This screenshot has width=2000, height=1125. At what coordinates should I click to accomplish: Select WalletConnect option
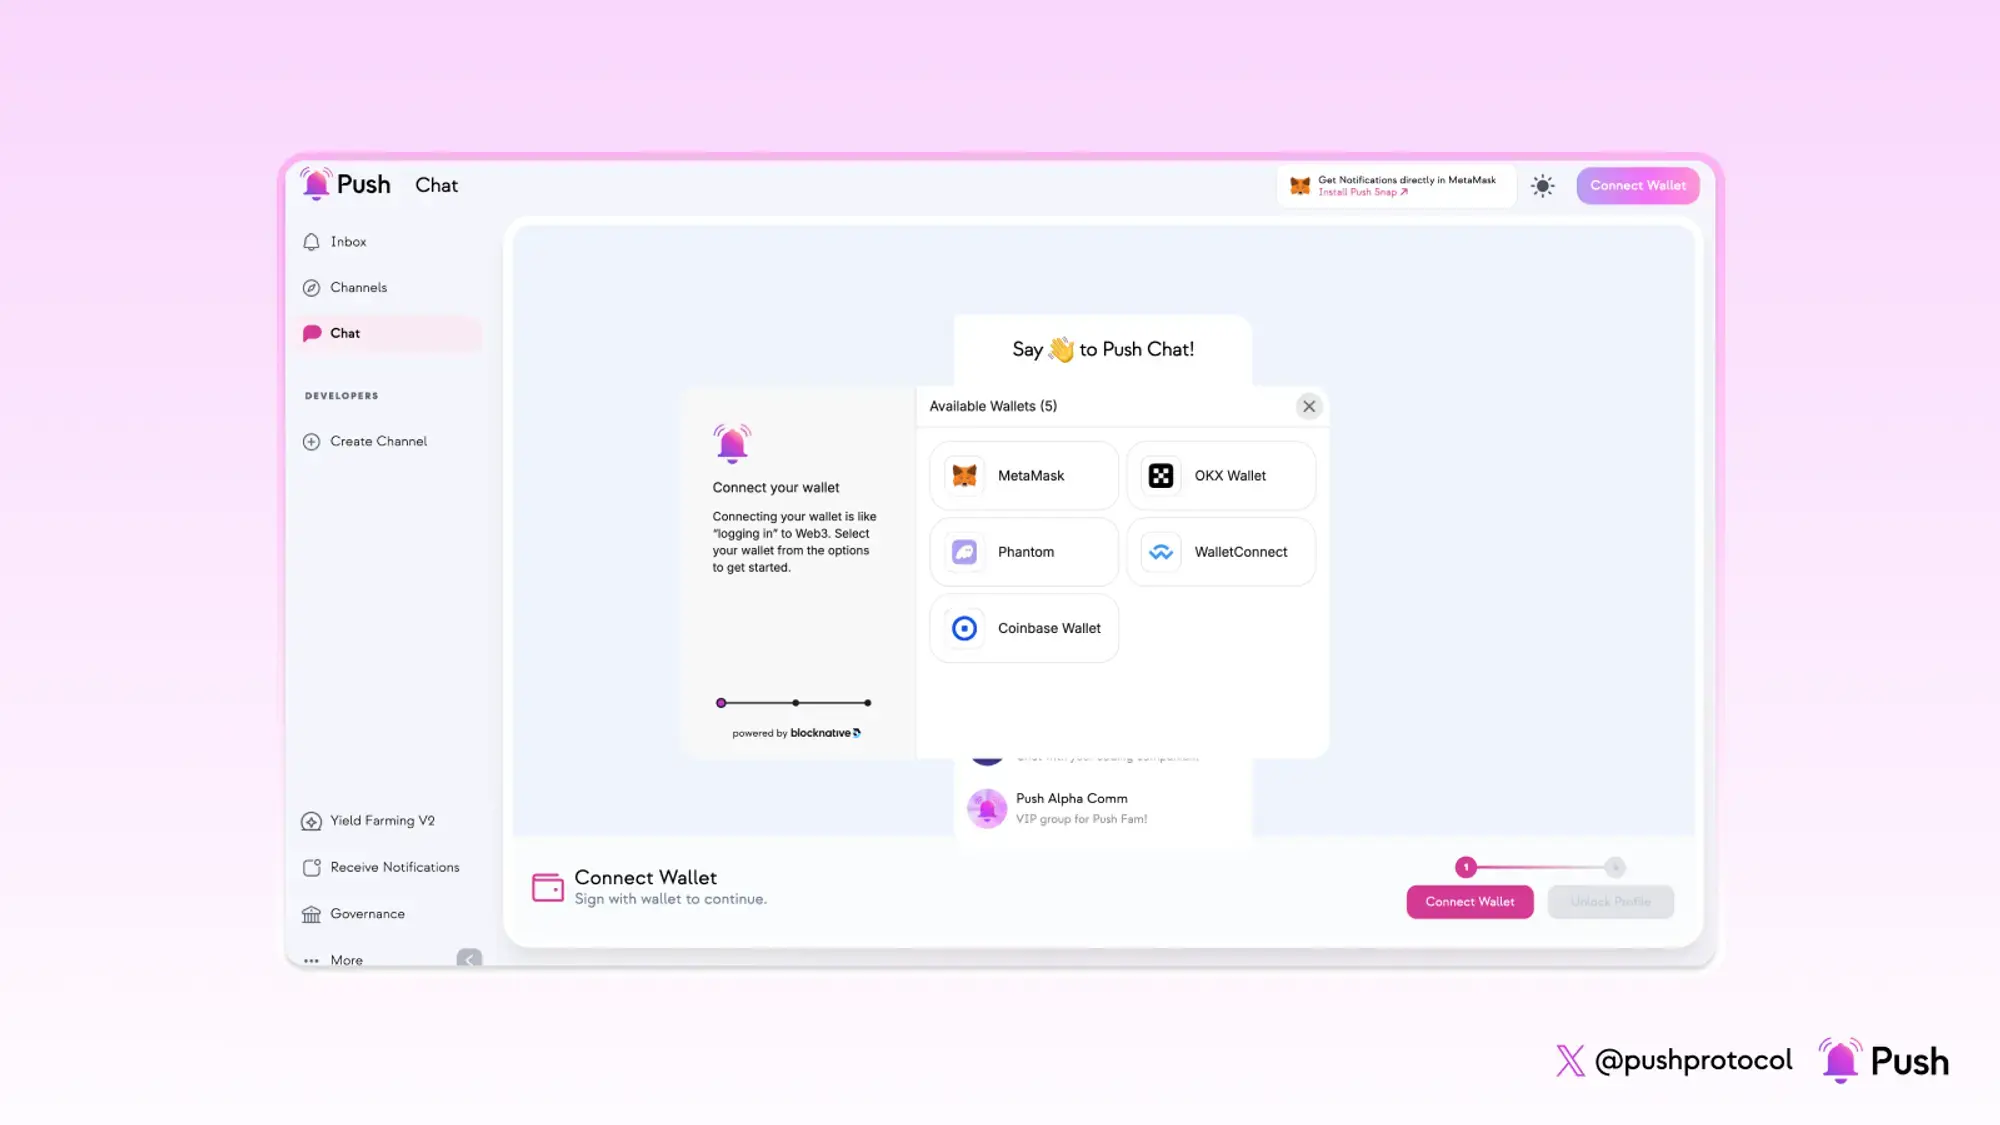pyautogui.click(x=1220, y=549)
